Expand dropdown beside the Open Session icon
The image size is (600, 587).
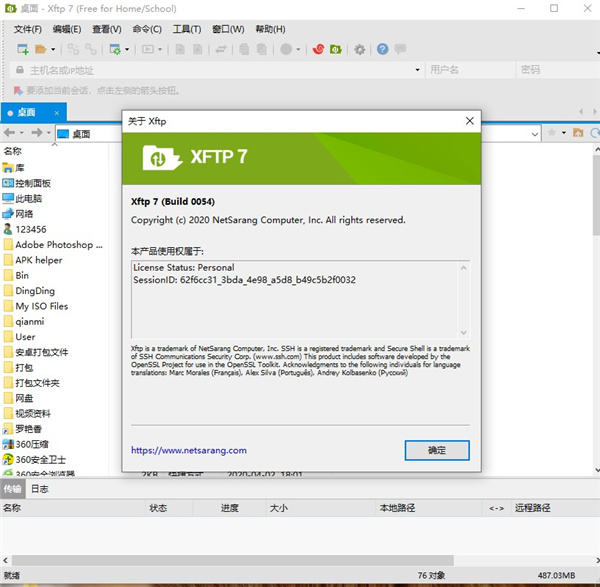point(53,49)
